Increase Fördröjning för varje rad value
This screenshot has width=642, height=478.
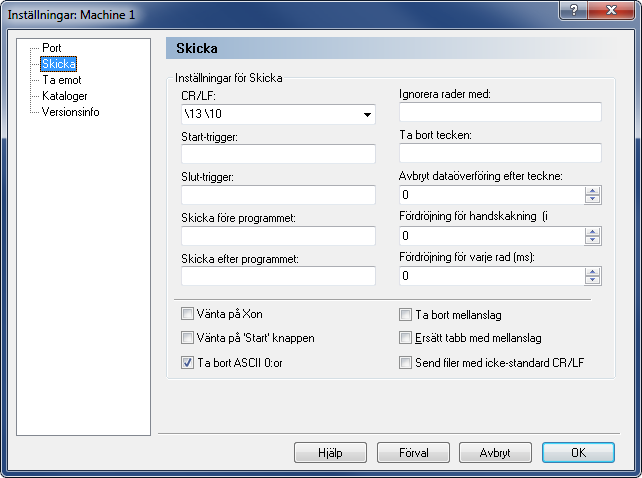(x=592, y=272)
